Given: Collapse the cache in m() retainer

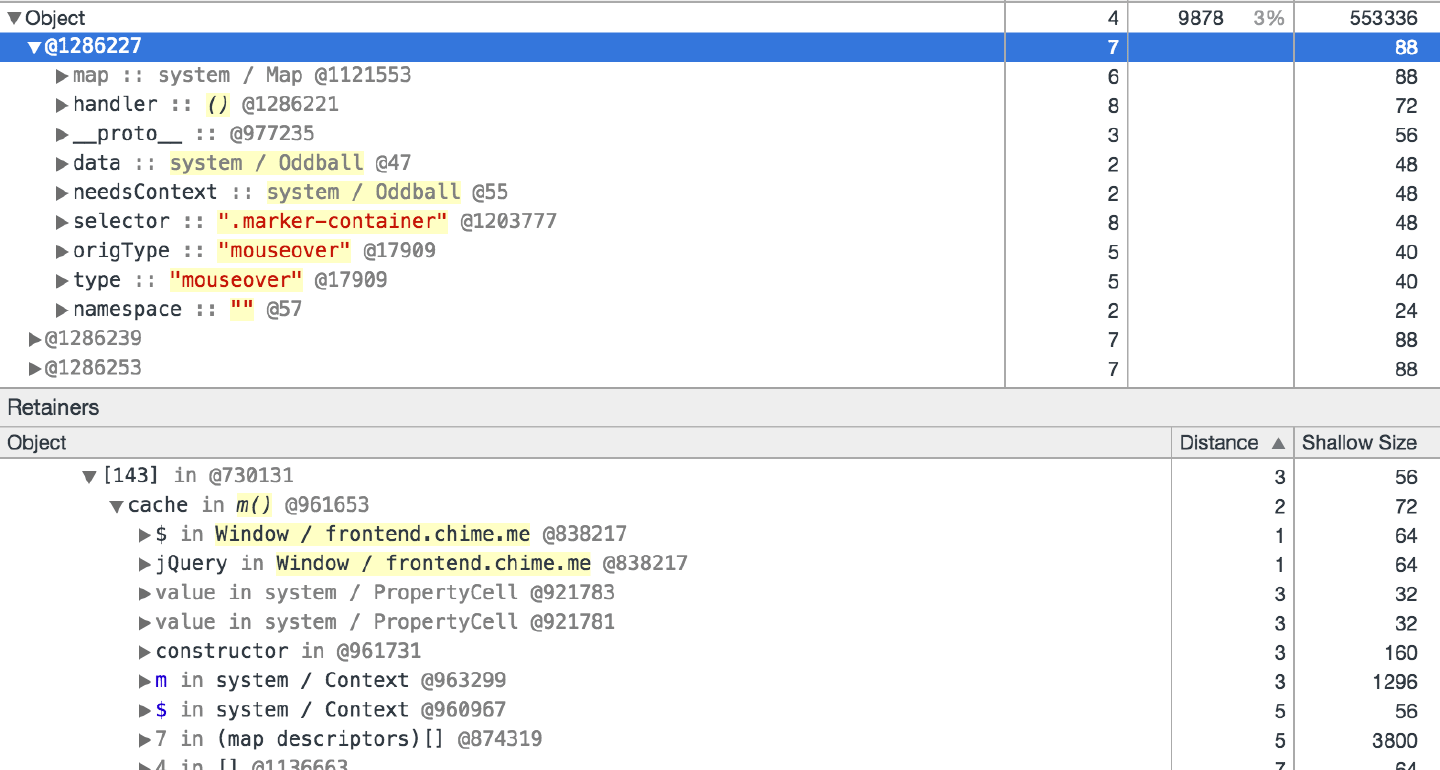Looking at the screenshot, I should tap(116, 506).
